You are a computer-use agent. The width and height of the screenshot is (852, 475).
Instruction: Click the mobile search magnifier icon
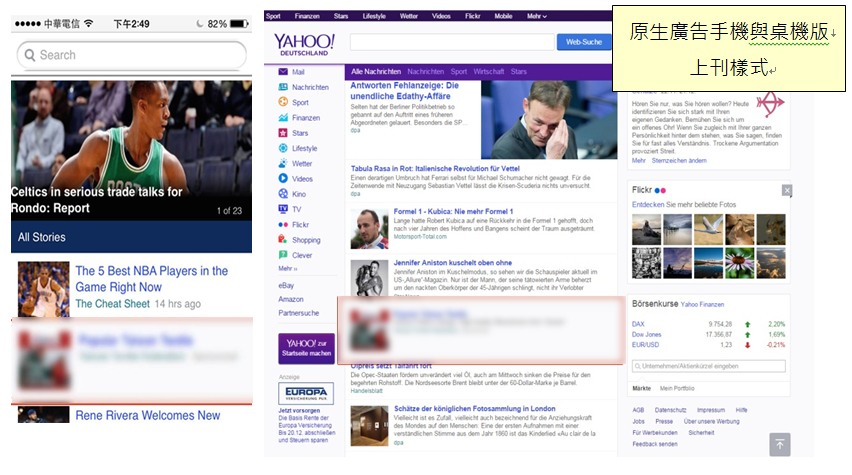(x=30, y=55)
